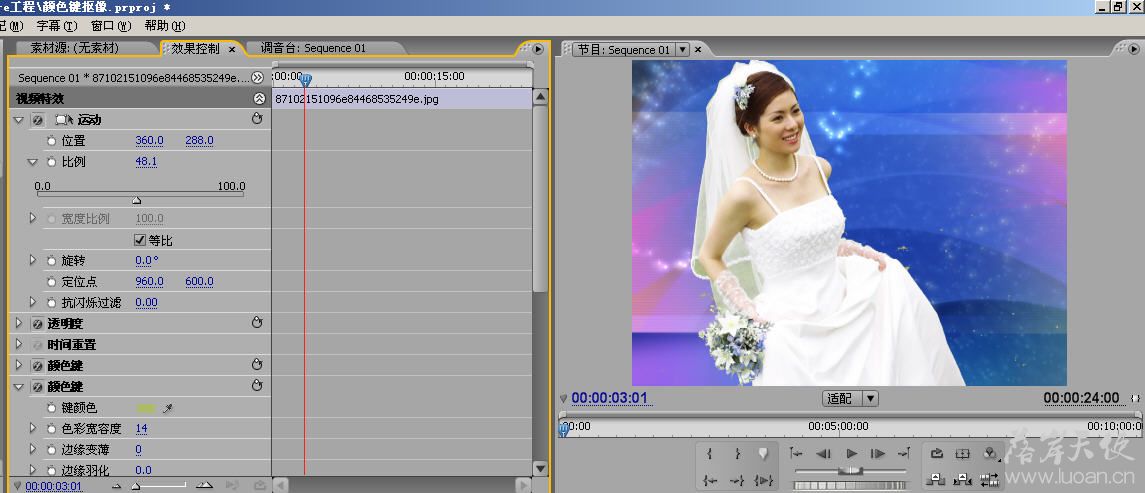Zoom in the effect timeline large mountain icon

pos(205,485)
